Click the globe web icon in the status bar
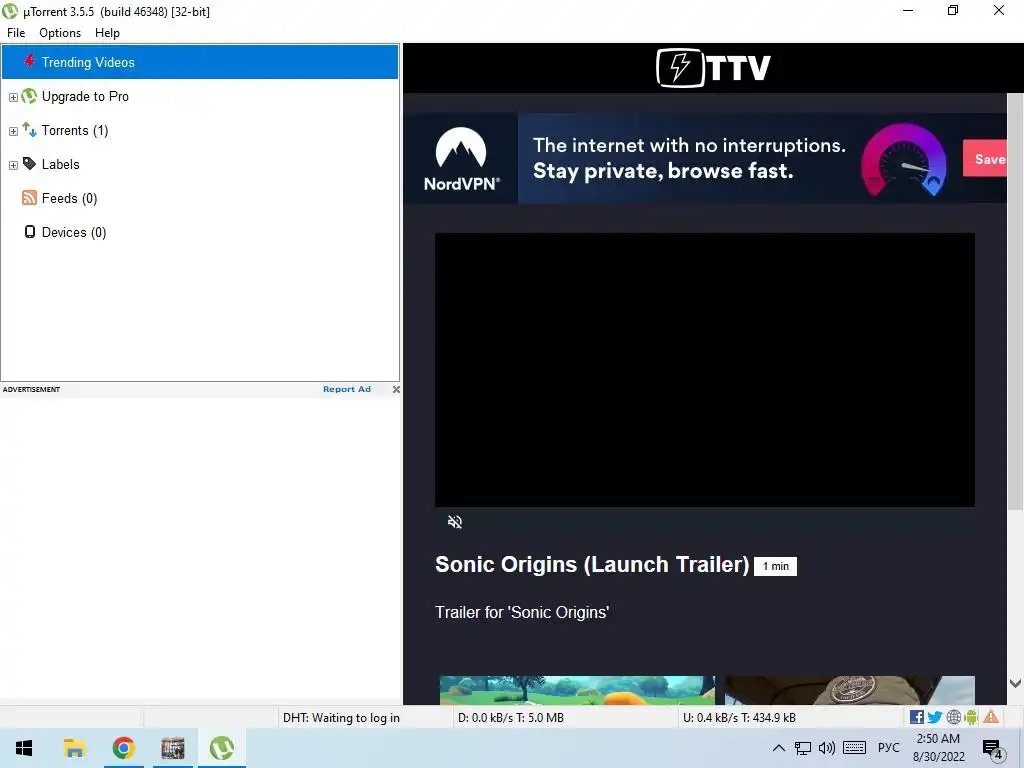 coord(953,717)
